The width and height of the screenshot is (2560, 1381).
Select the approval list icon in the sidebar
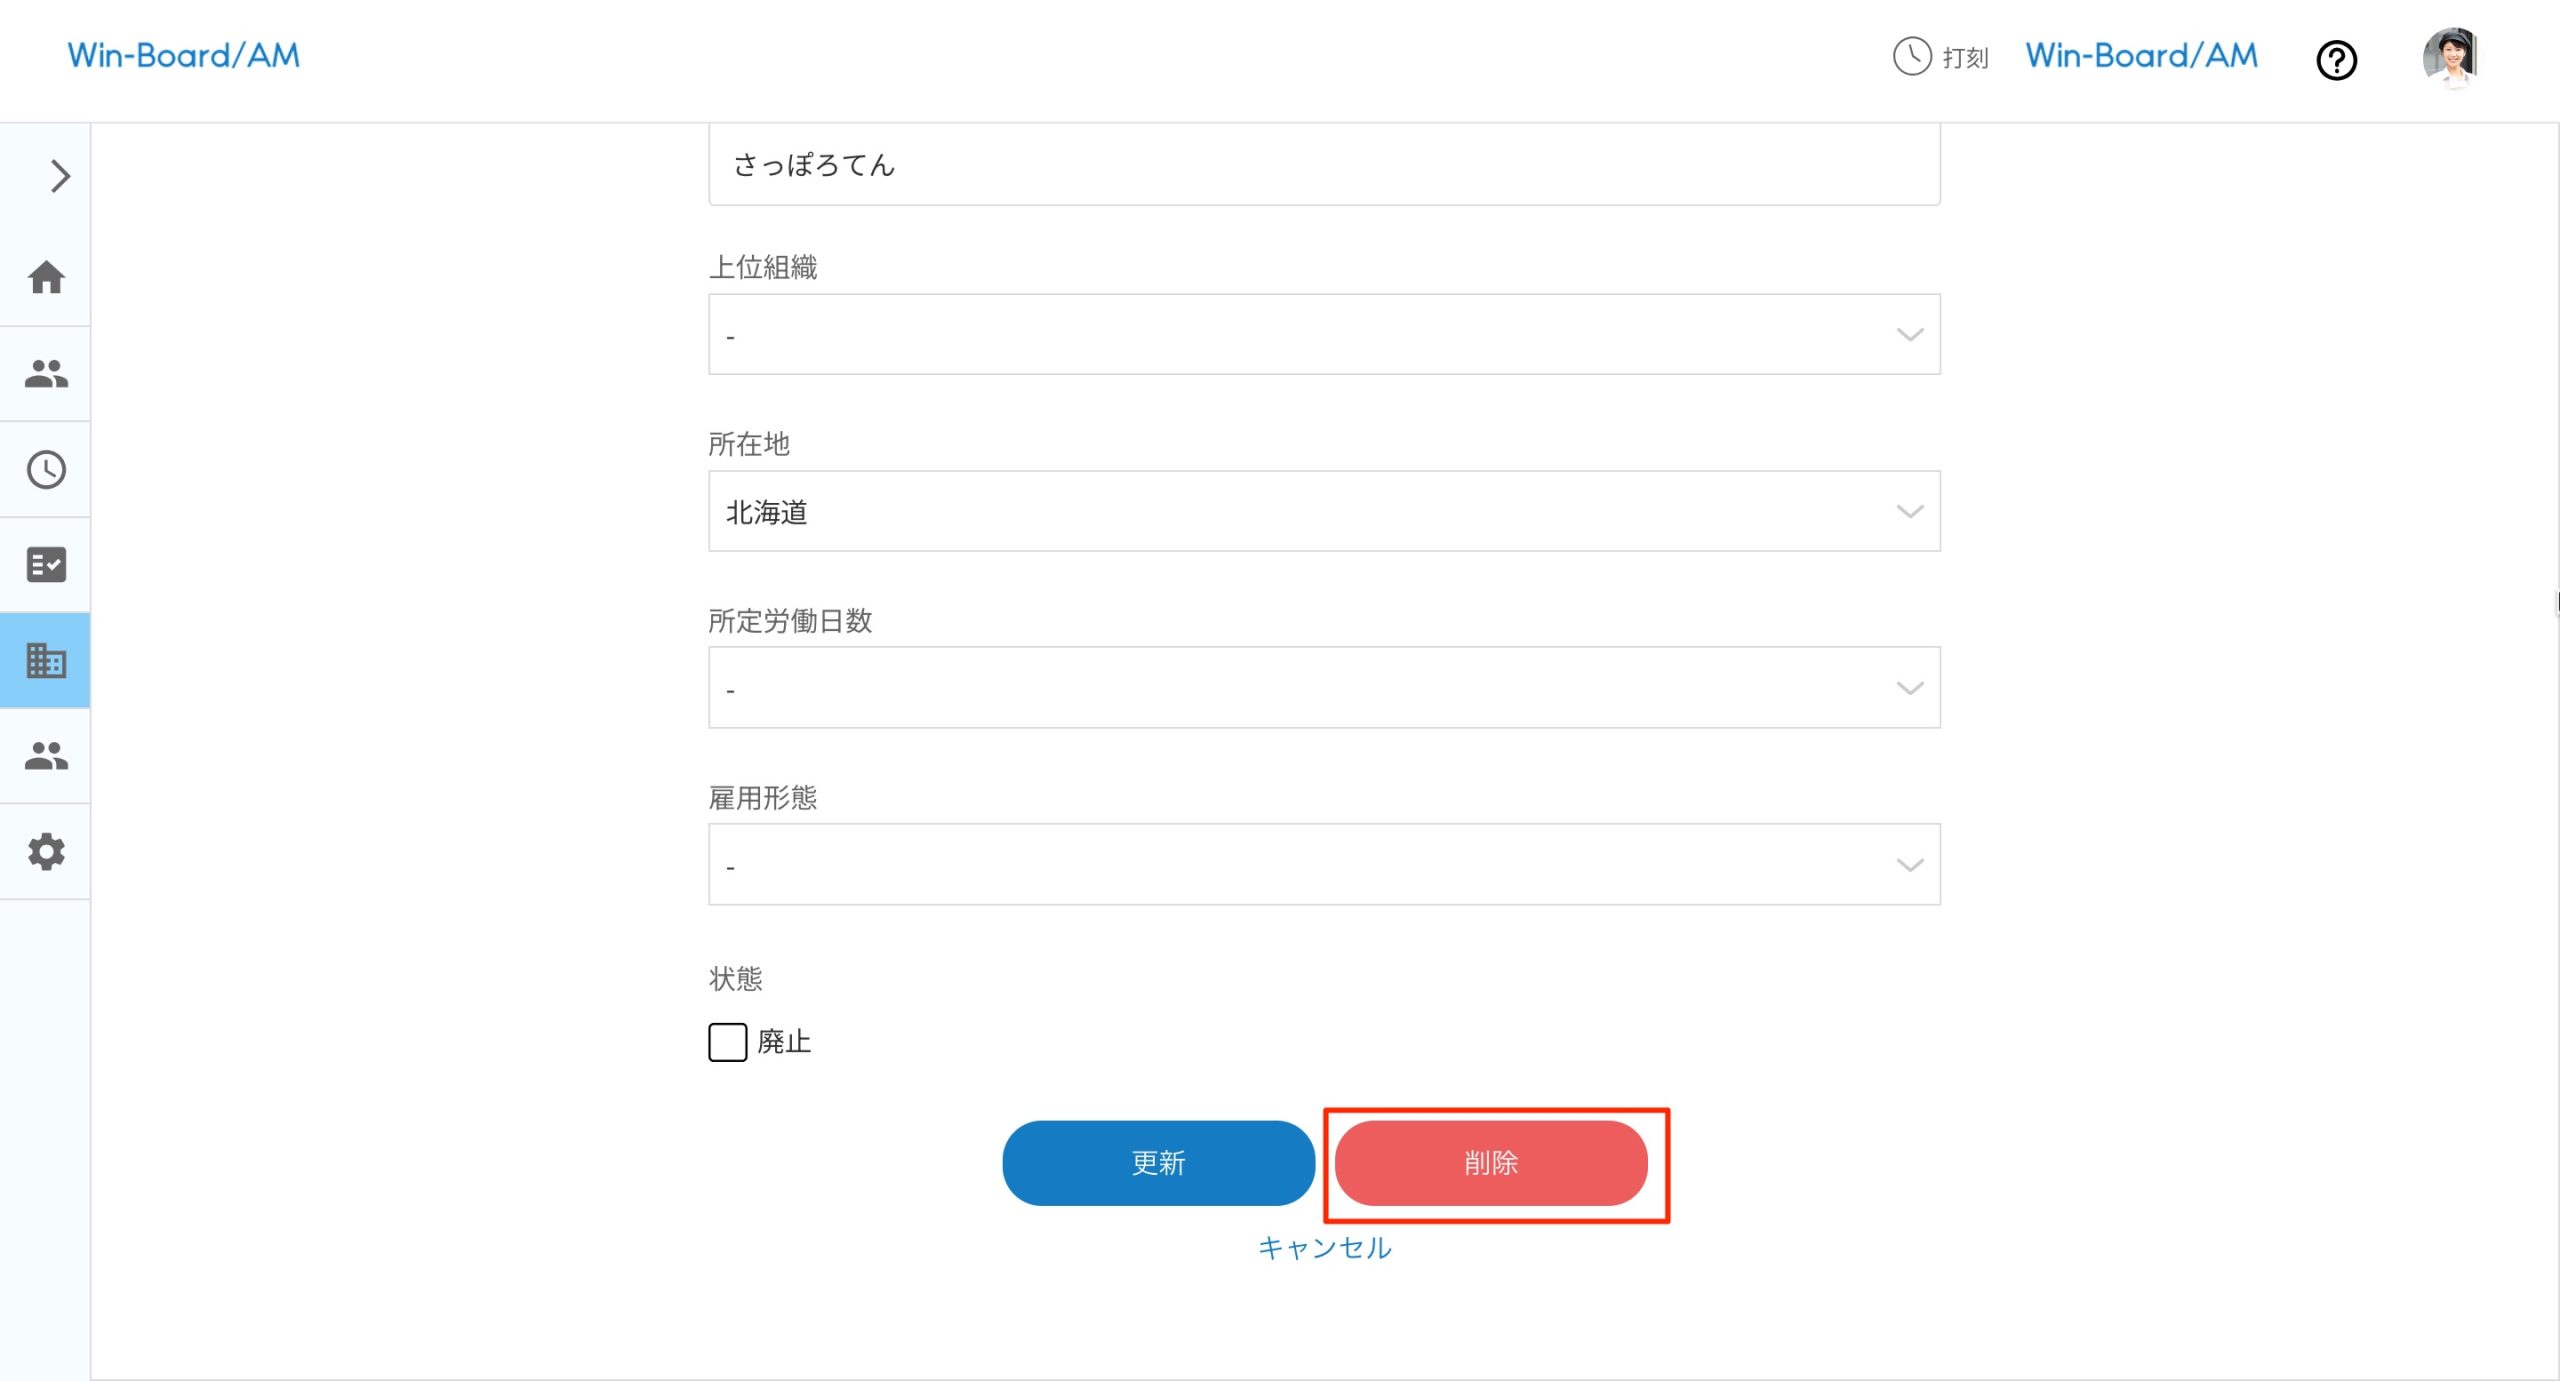click(x=46, y=564)
